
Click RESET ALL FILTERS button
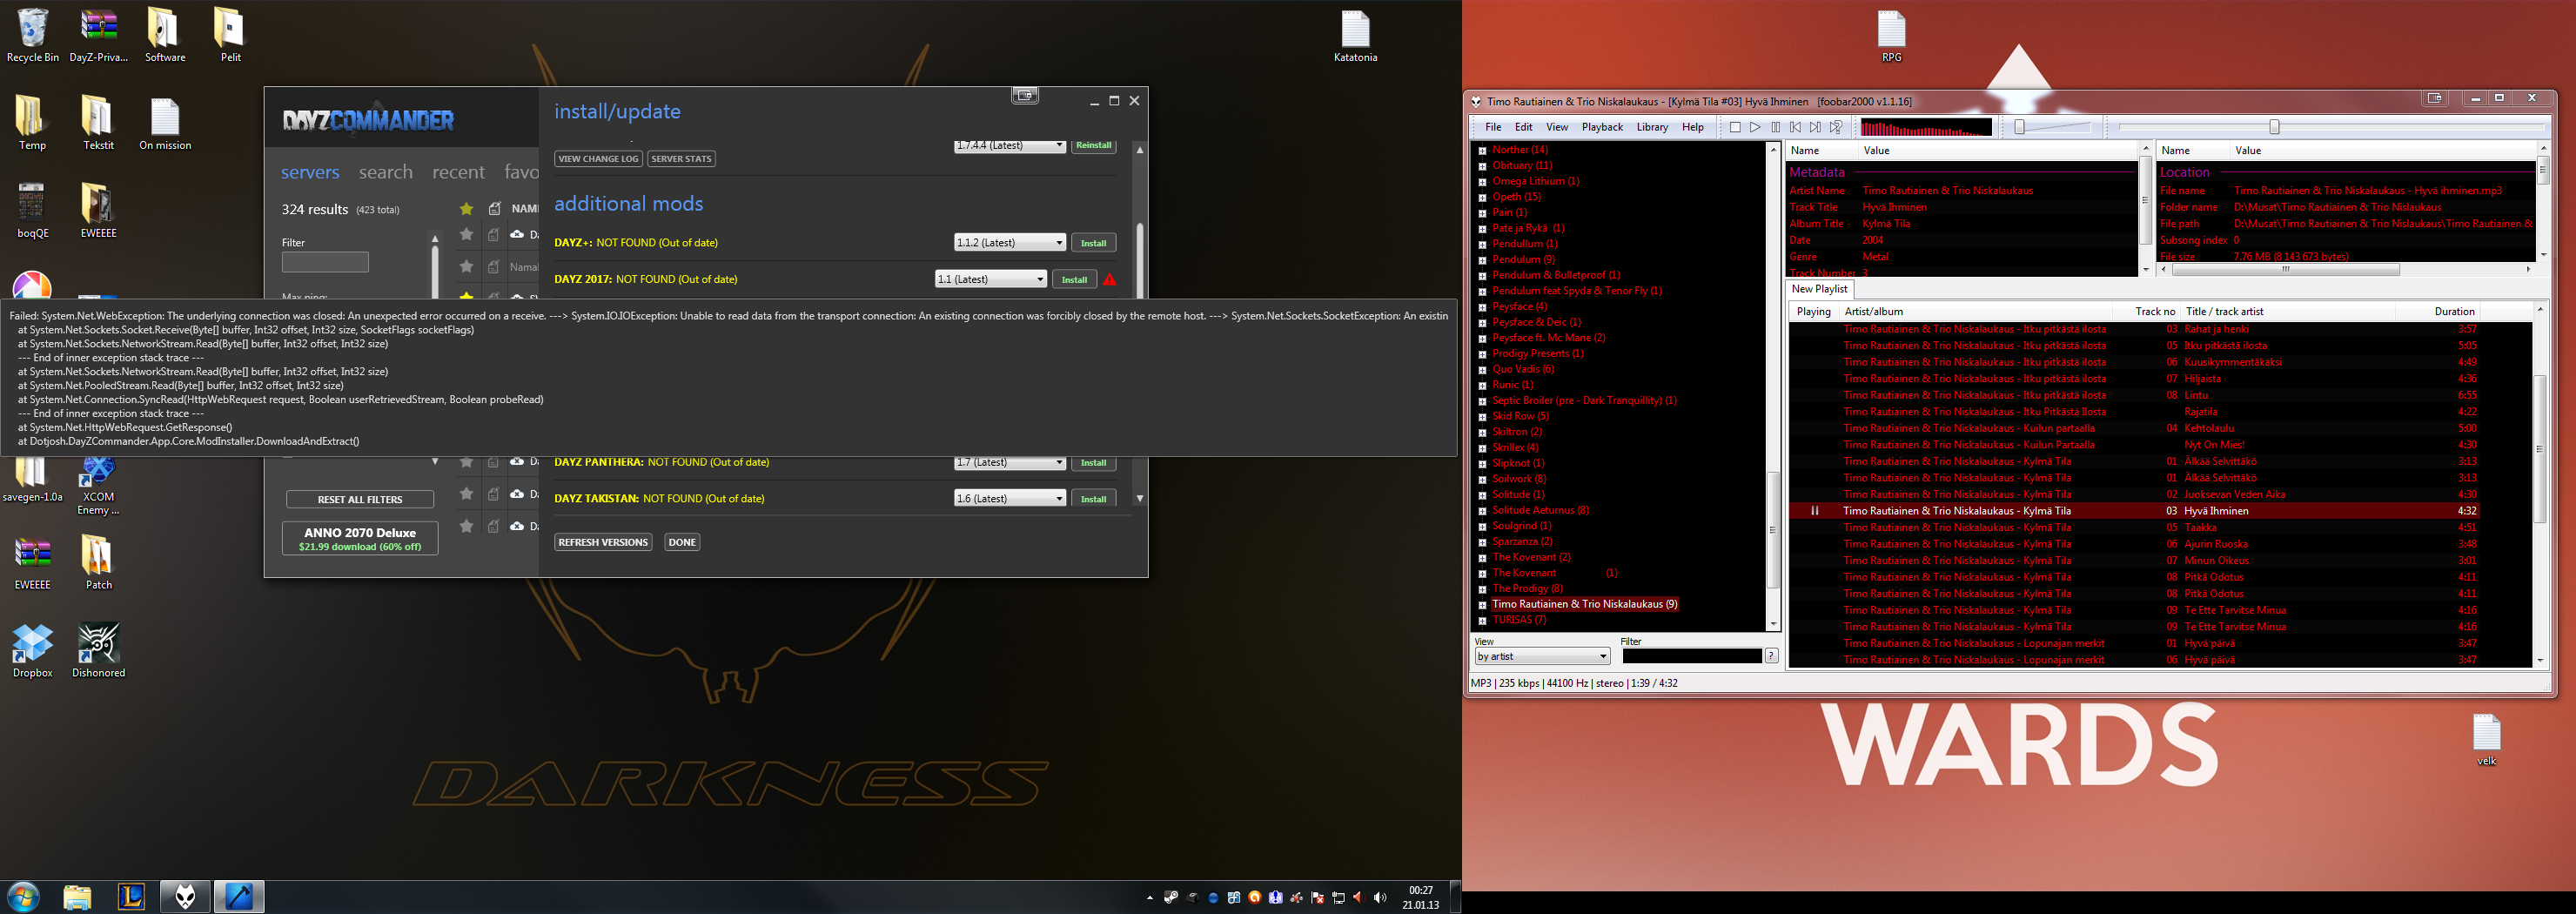click(360, 499)
